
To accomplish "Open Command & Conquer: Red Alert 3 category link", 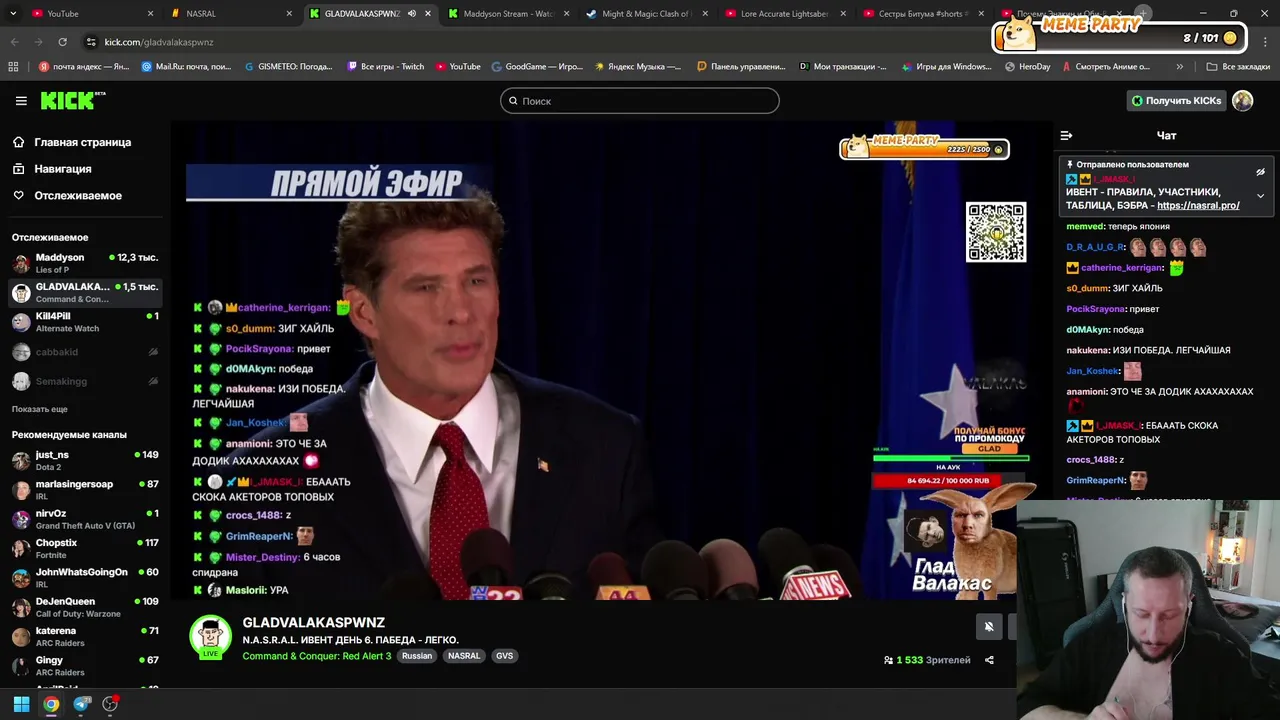I will pos(316,656).
